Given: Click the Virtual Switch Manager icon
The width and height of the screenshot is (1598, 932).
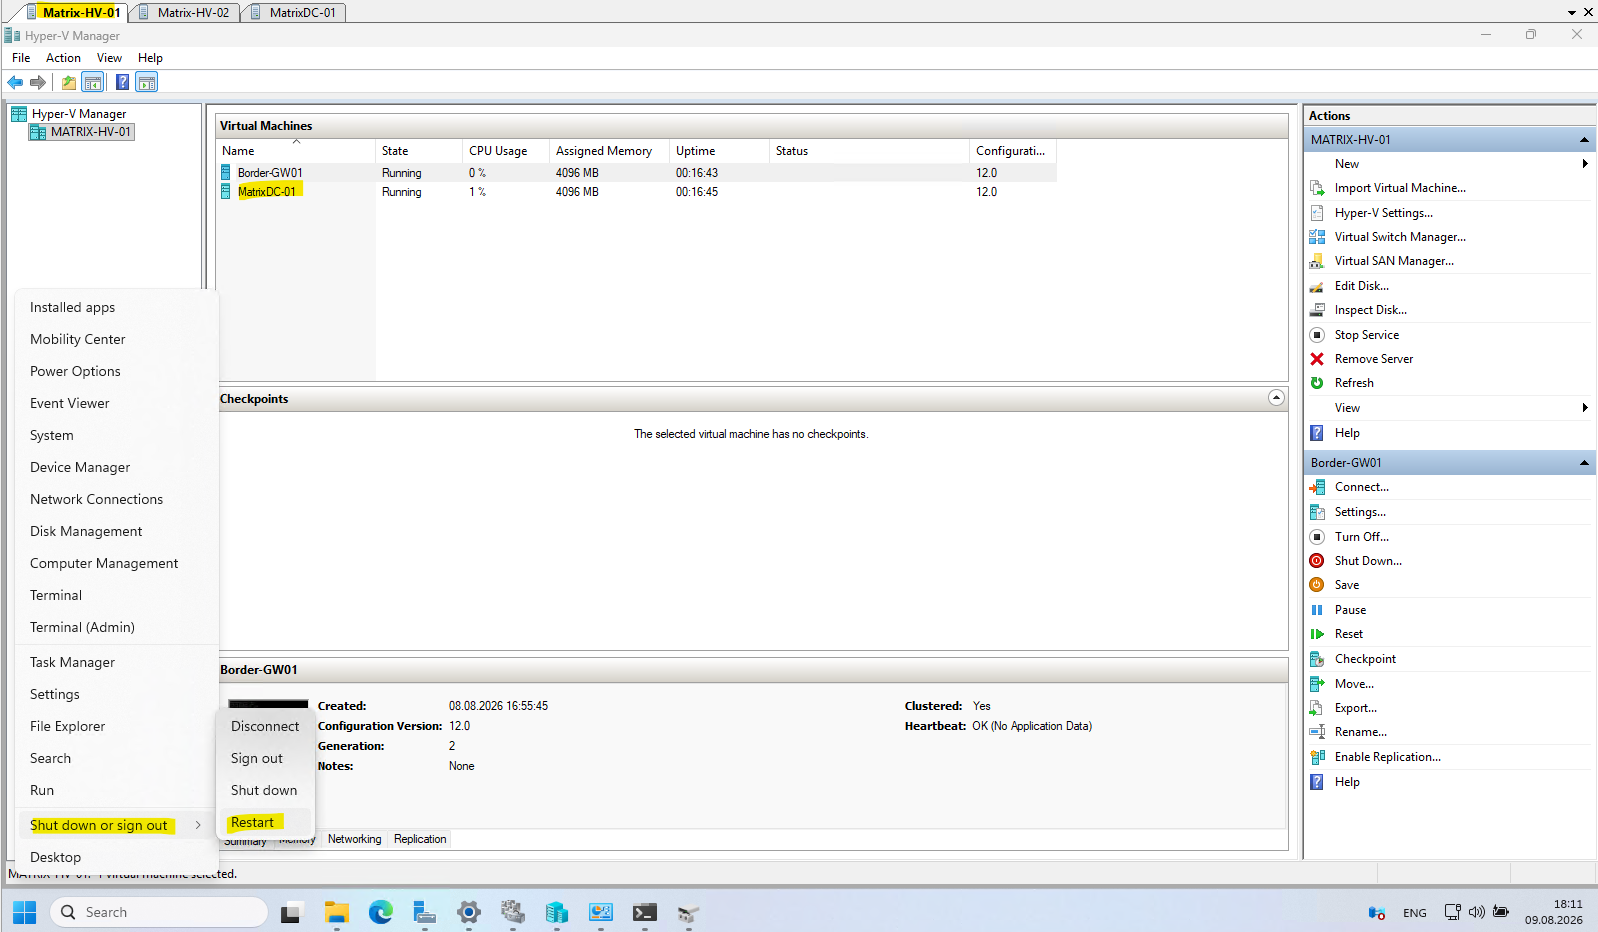Looking at the screenshot, I should (x=1317, y=237).
